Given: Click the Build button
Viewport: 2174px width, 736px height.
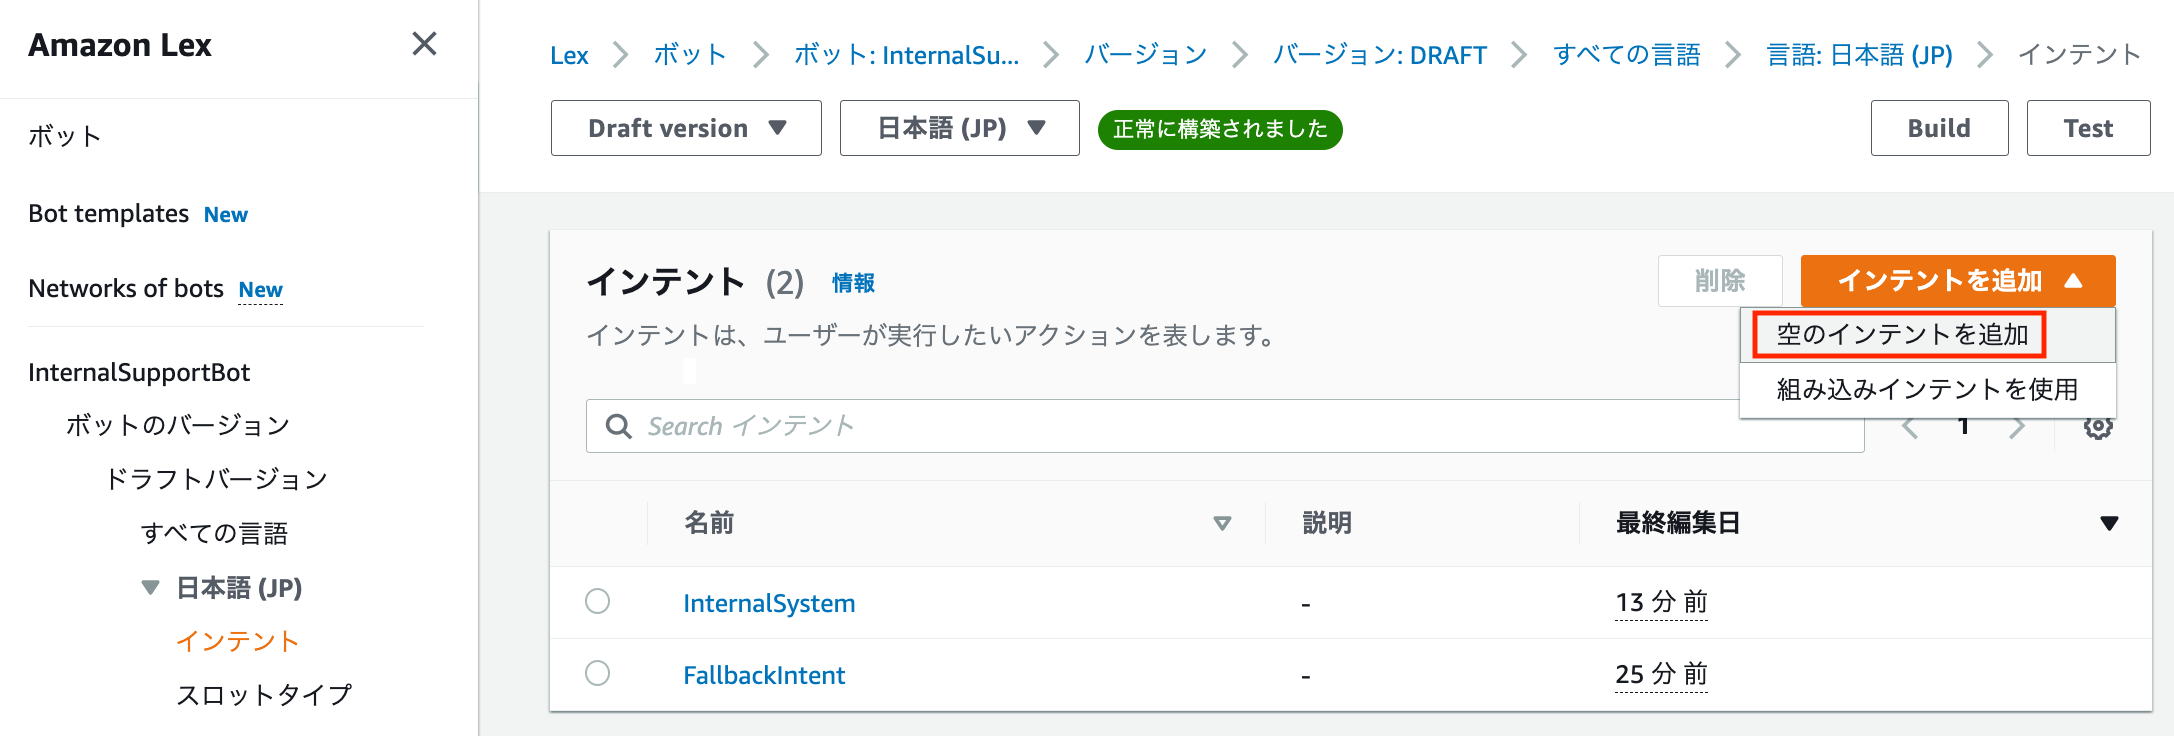Looking at the screenshot, I should click(x=1939, y=128).
